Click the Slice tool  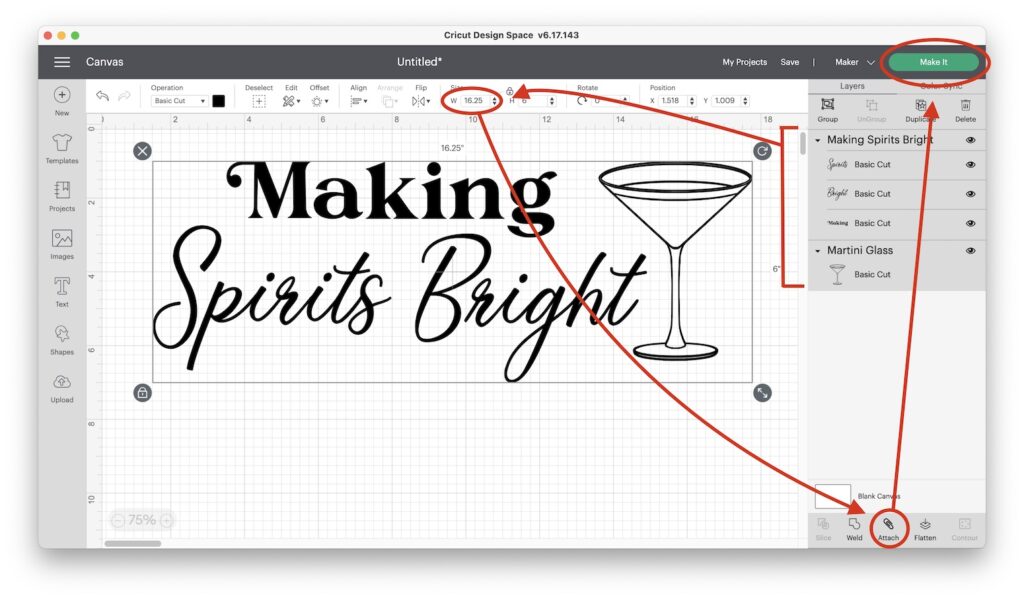(824, 529)
